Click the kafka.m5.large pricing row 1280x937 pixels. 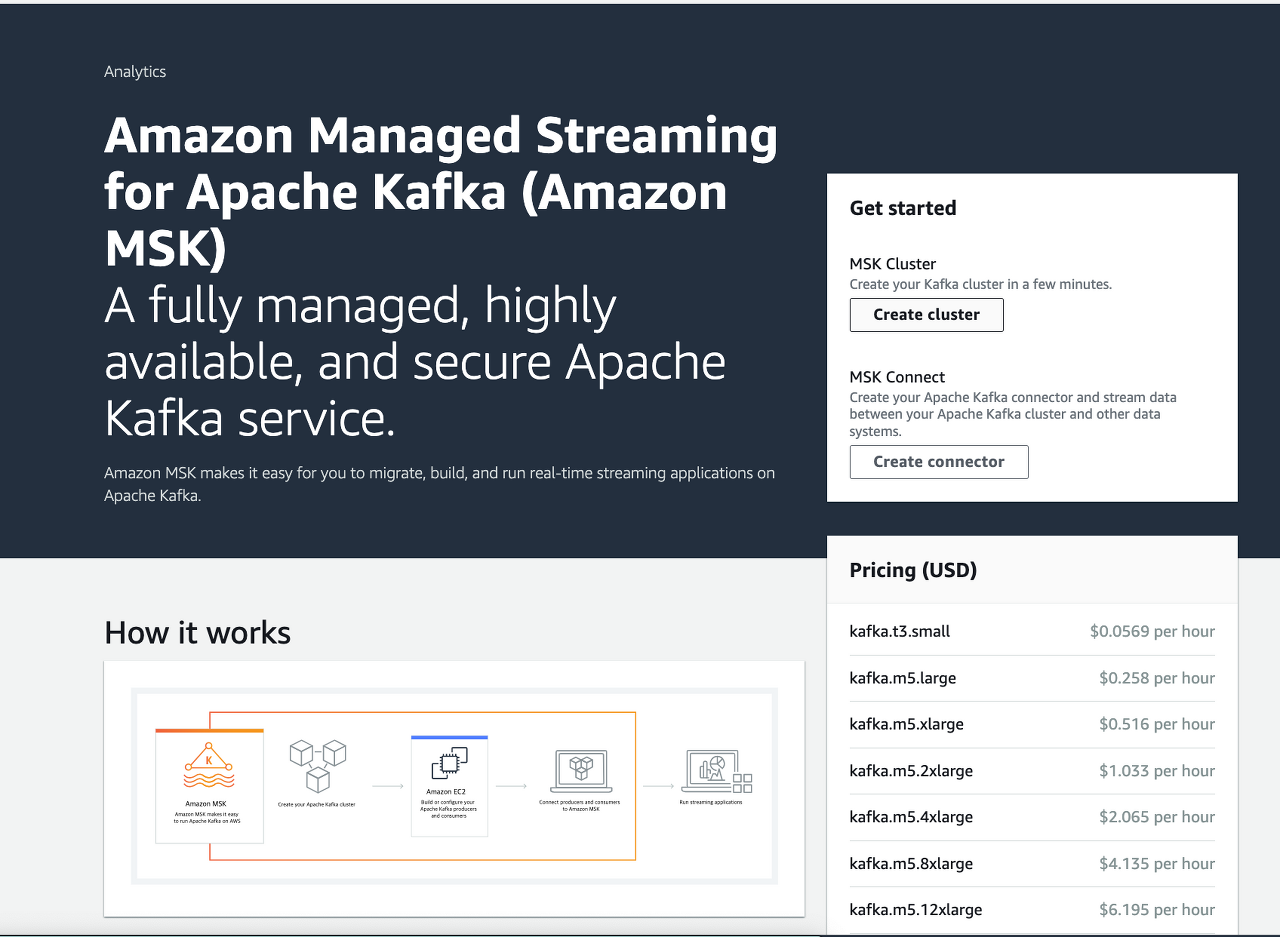tap(1032, 678)
